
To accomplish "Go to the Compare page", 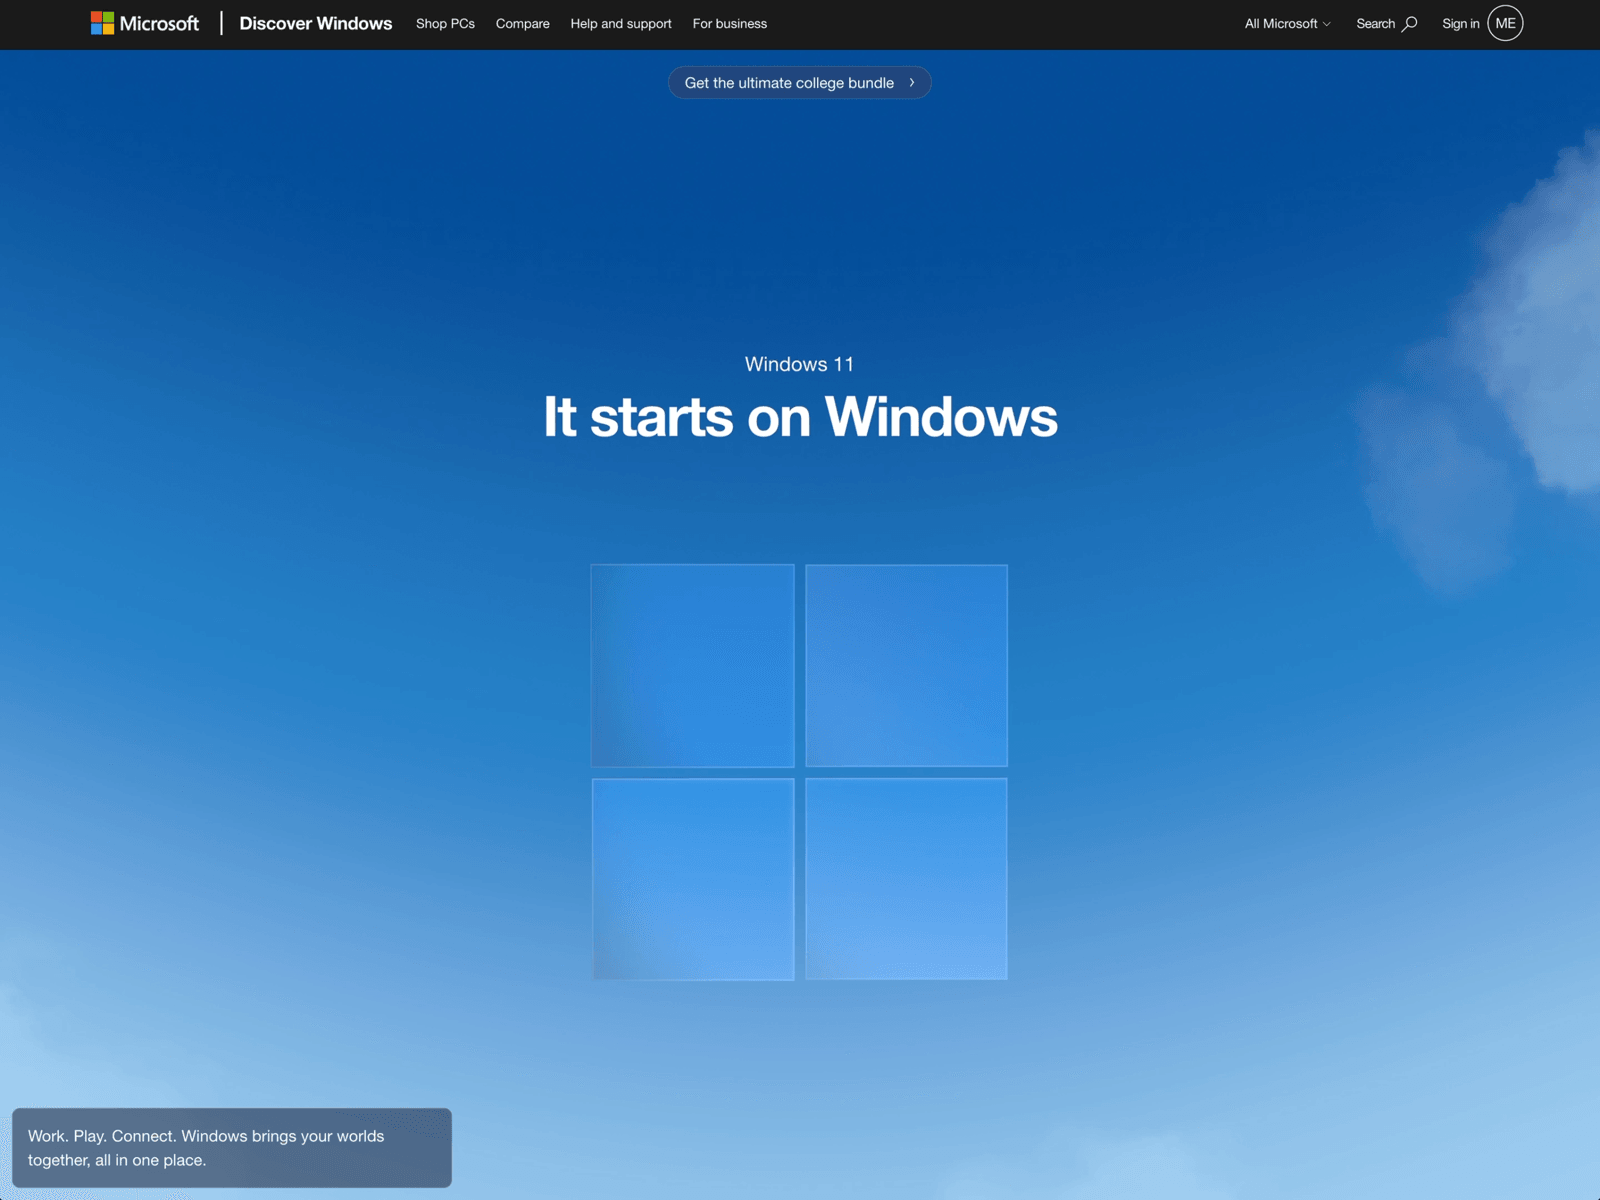I will pos(522,24).
